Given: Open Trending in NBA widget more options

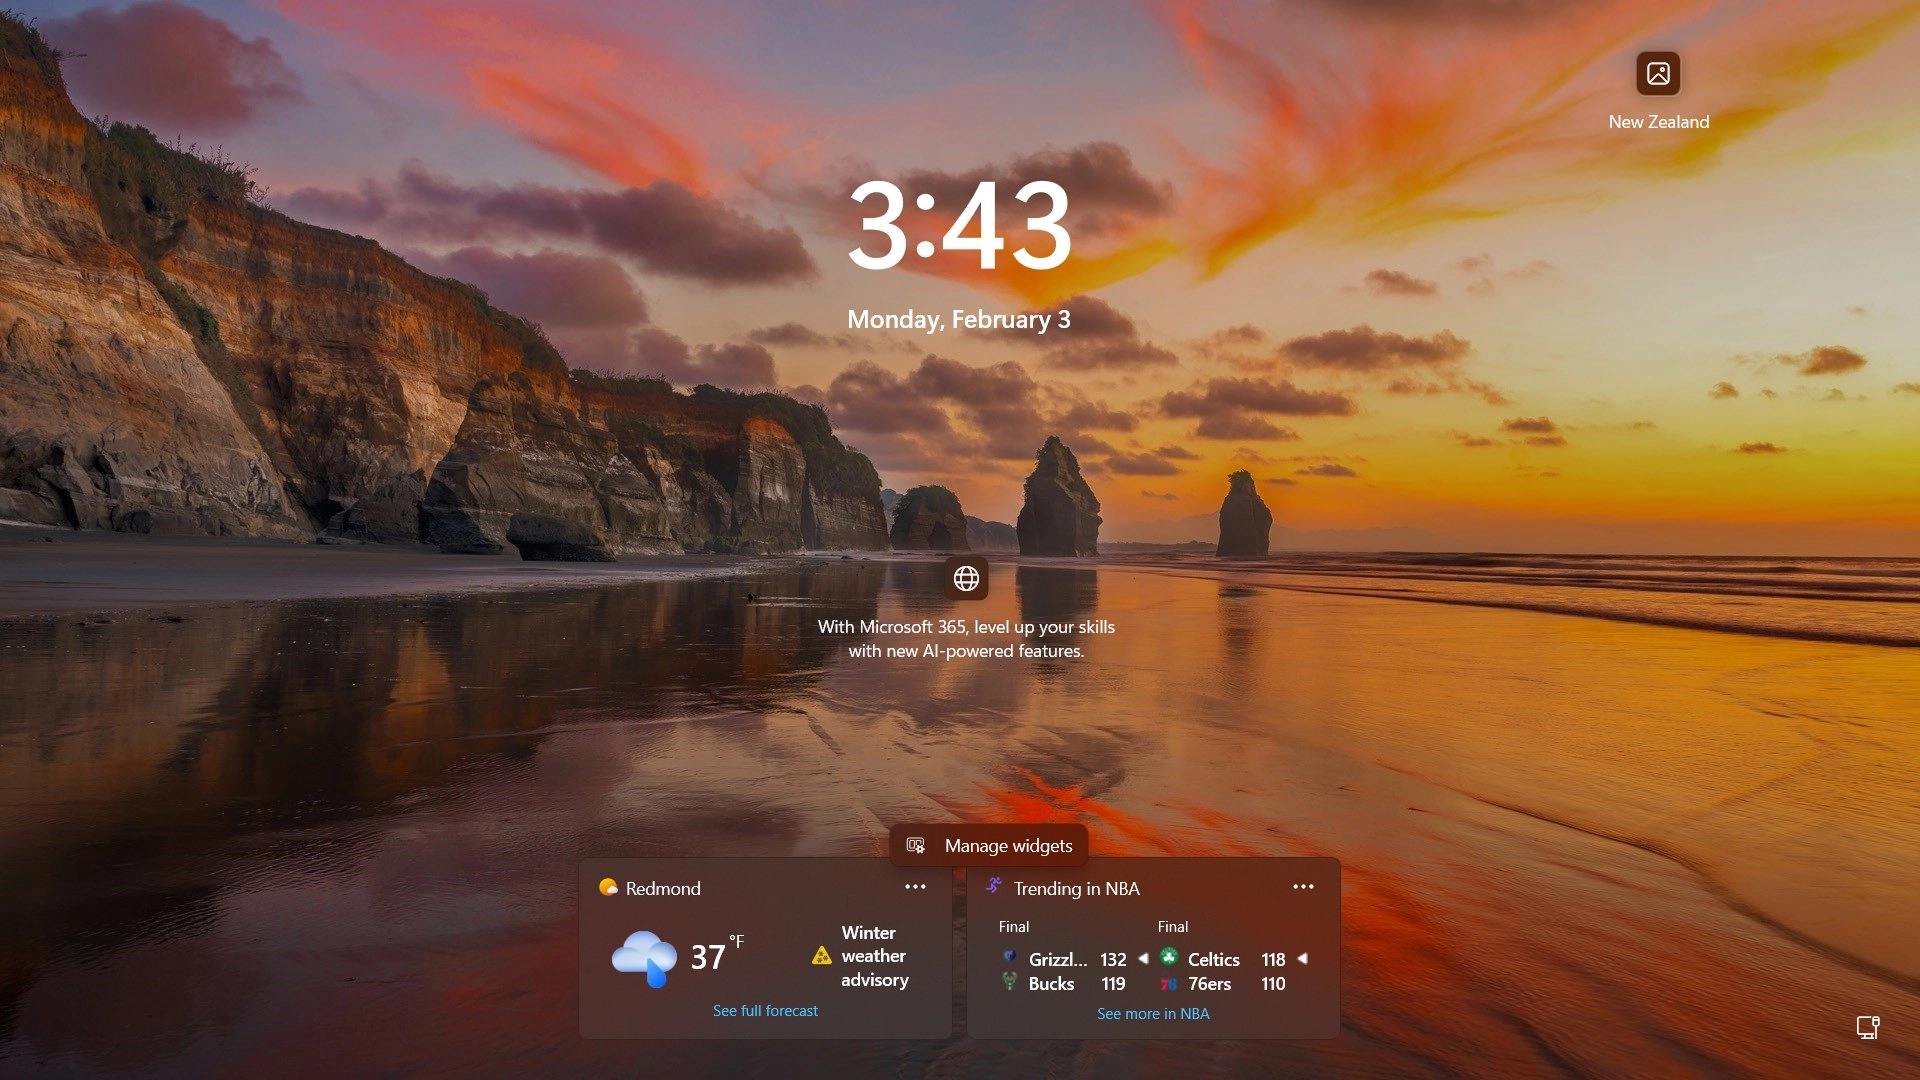Looking at the screenshot, I should pos(1303,887).
